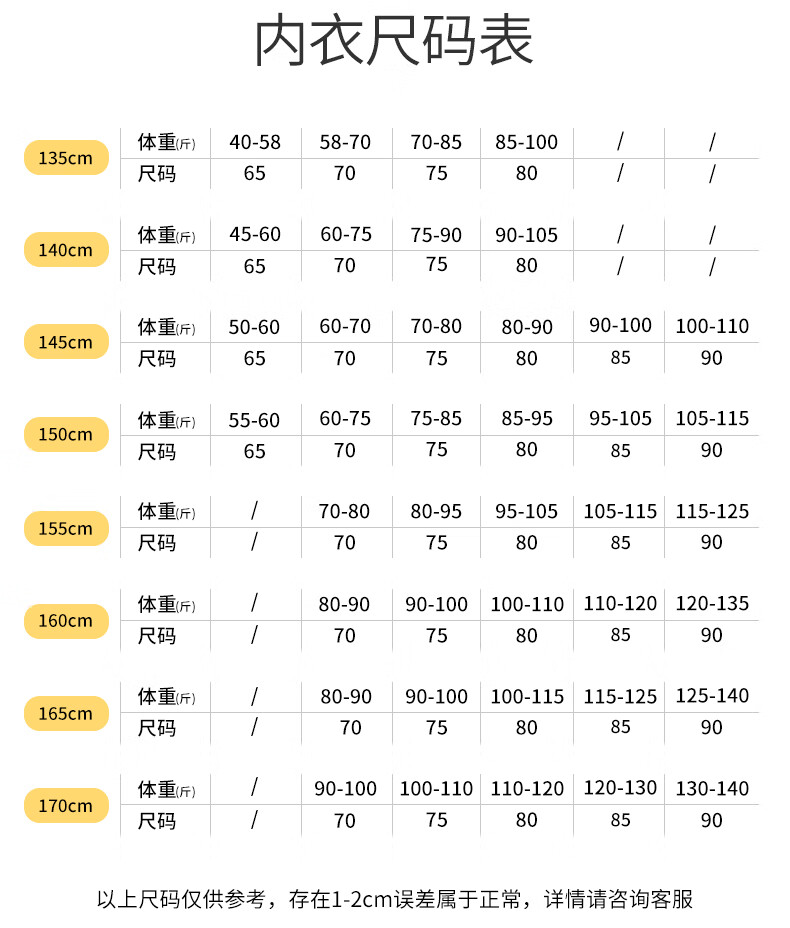The image size is (790, 928).
Task: Select weight cell 115-125 in 155cm row
Action: pos(712,511)
